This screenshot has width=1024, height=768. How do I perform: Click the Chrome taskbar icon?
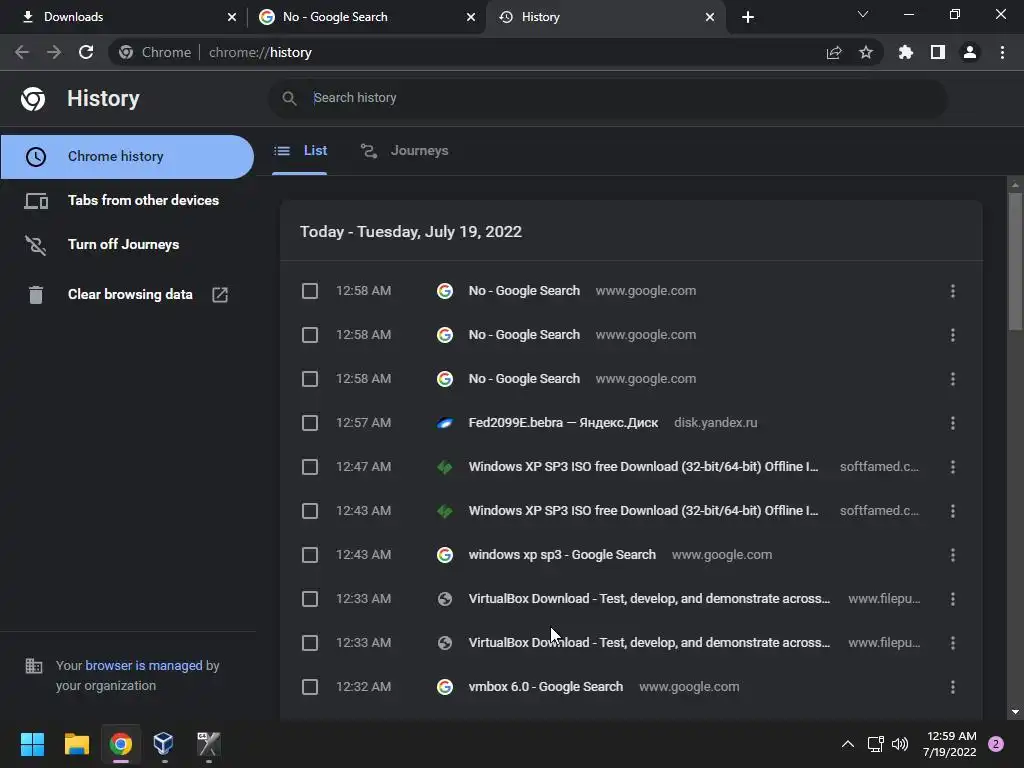(x=121, y=744)
